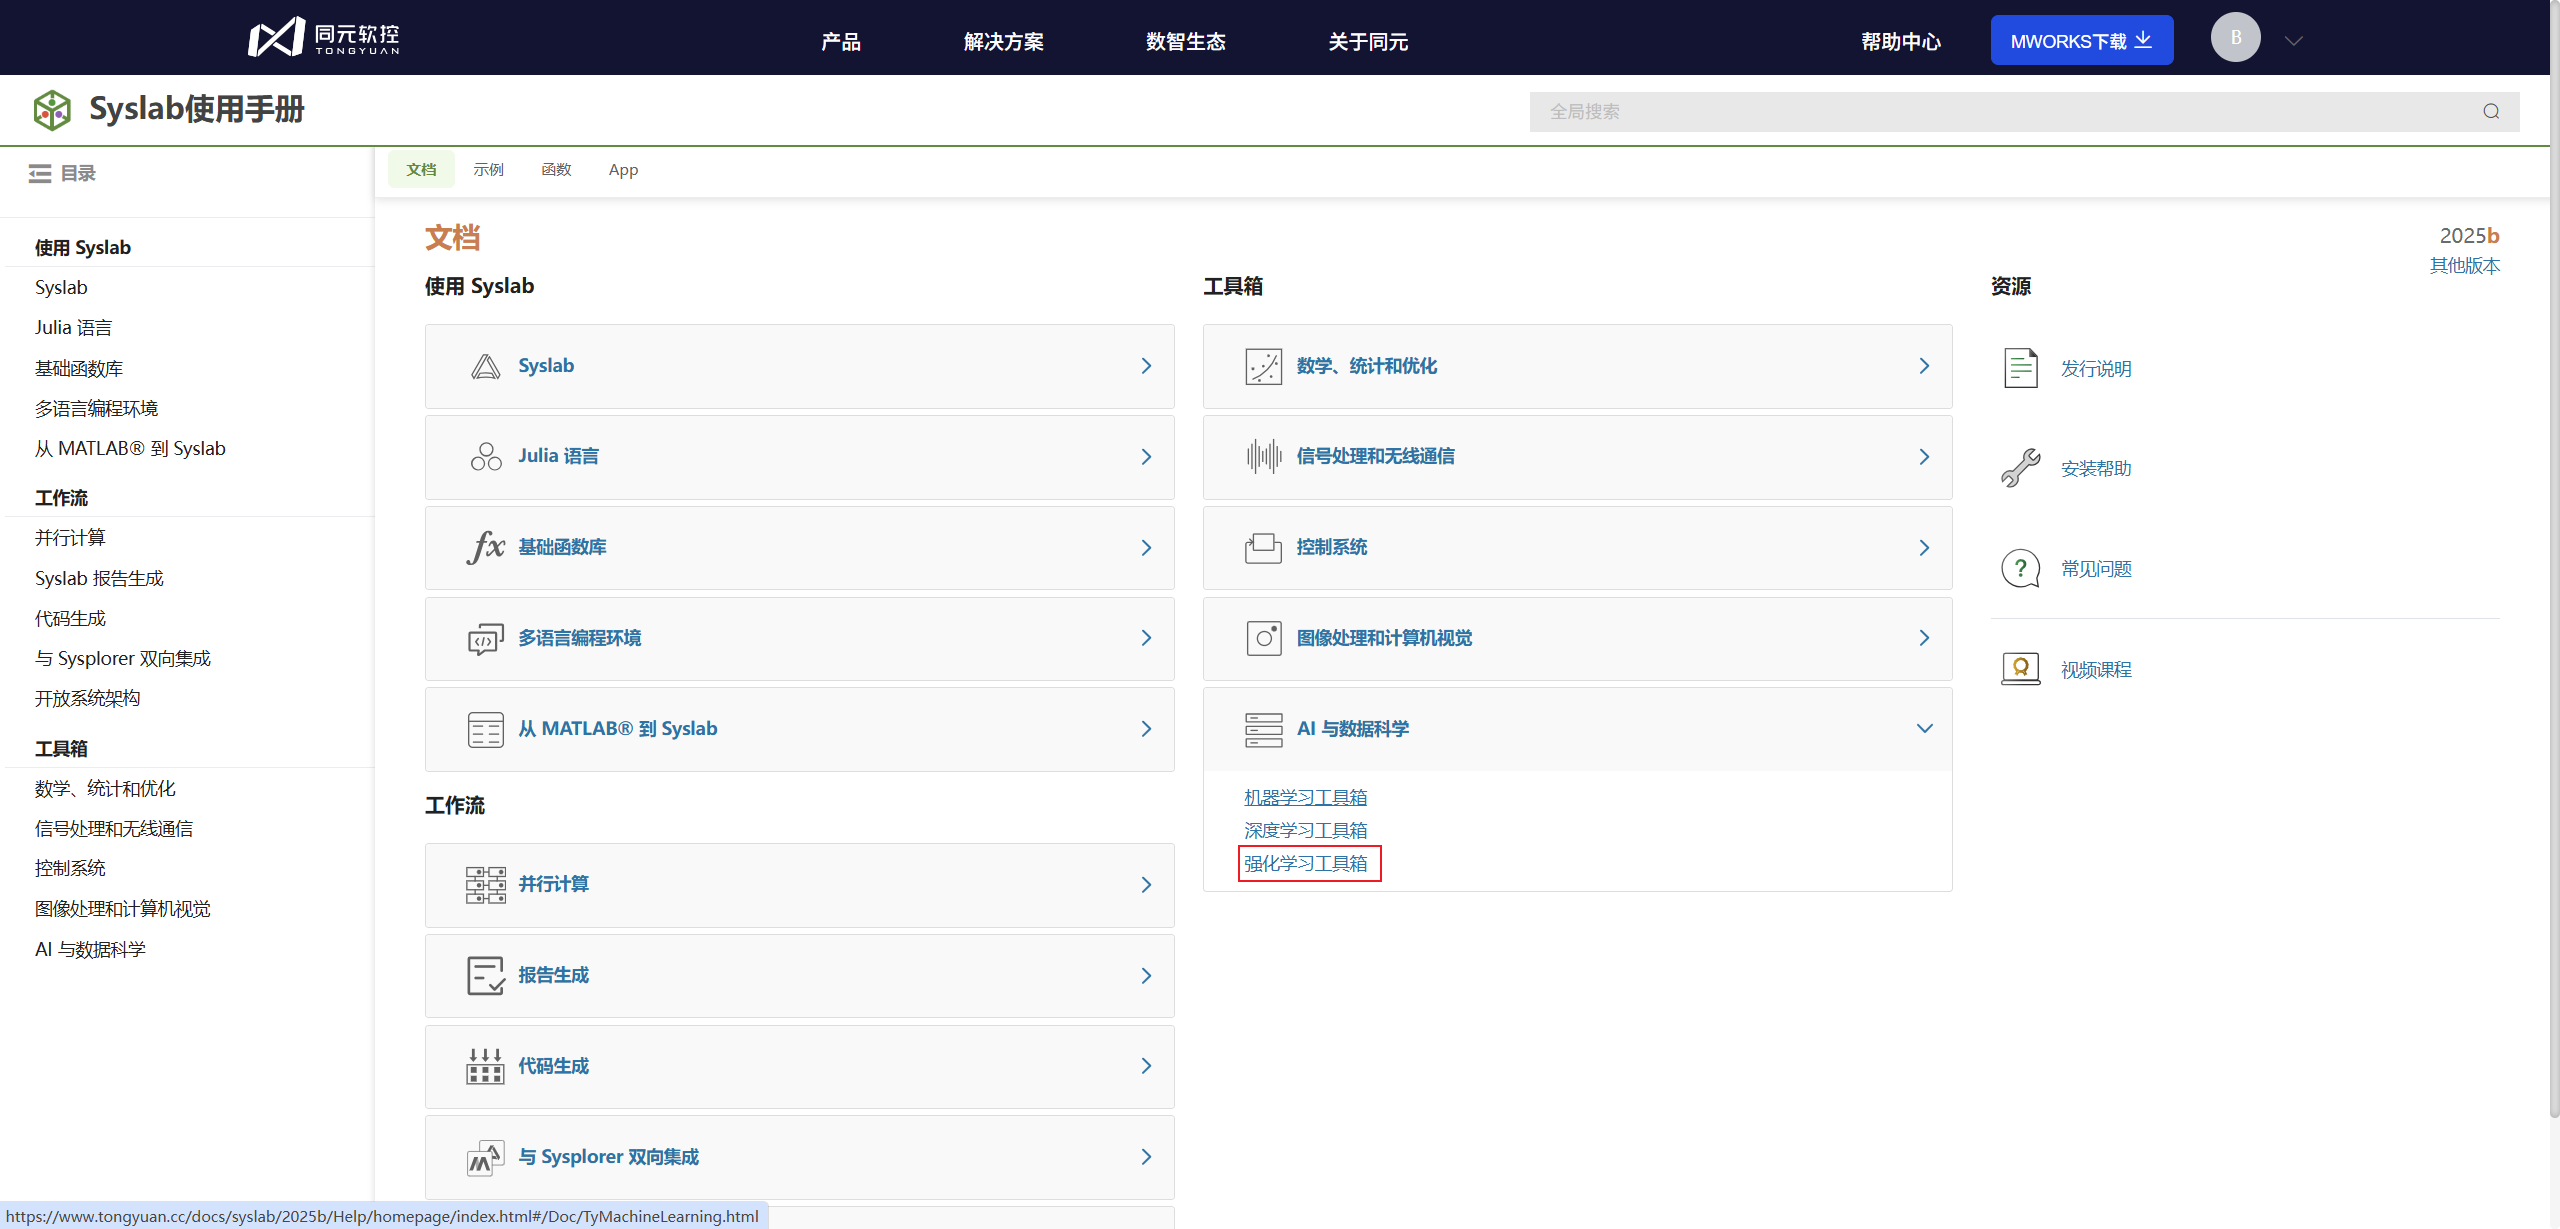Click the Syslab triangle icon in card

(485, 366)
